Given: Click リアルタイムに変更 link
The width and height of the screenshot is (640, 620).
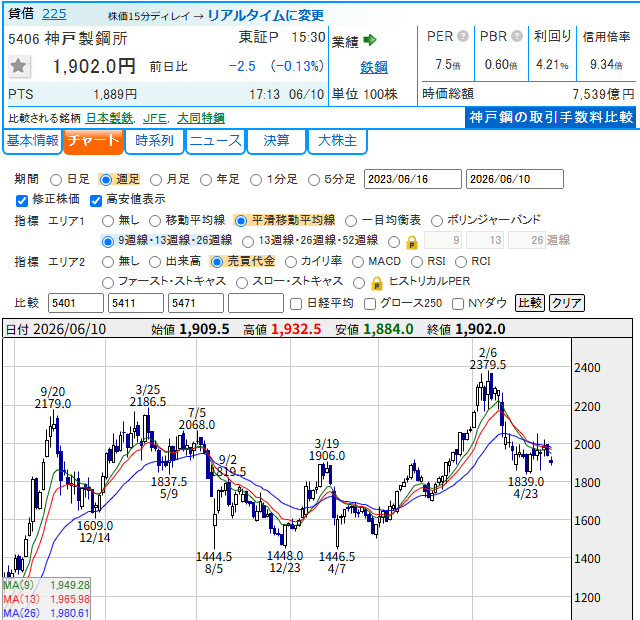Looking at the screenshot, I should coord(266,16).
